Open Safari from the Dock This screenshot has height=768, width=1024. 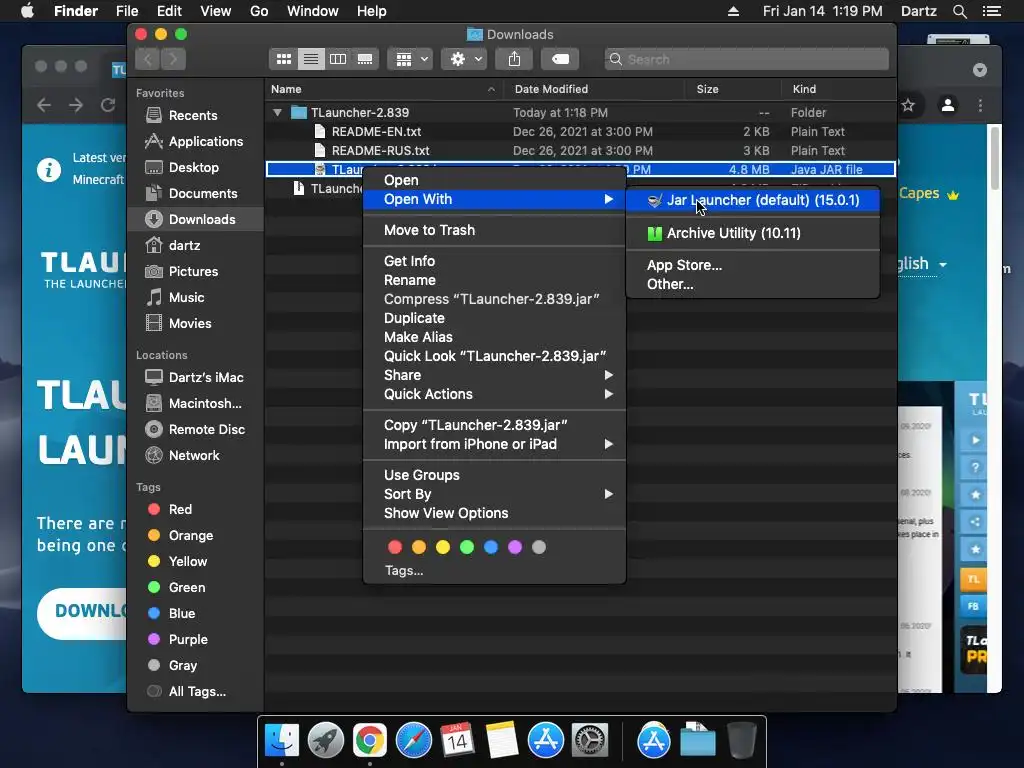pyautogui.click(x=413, y=741)
